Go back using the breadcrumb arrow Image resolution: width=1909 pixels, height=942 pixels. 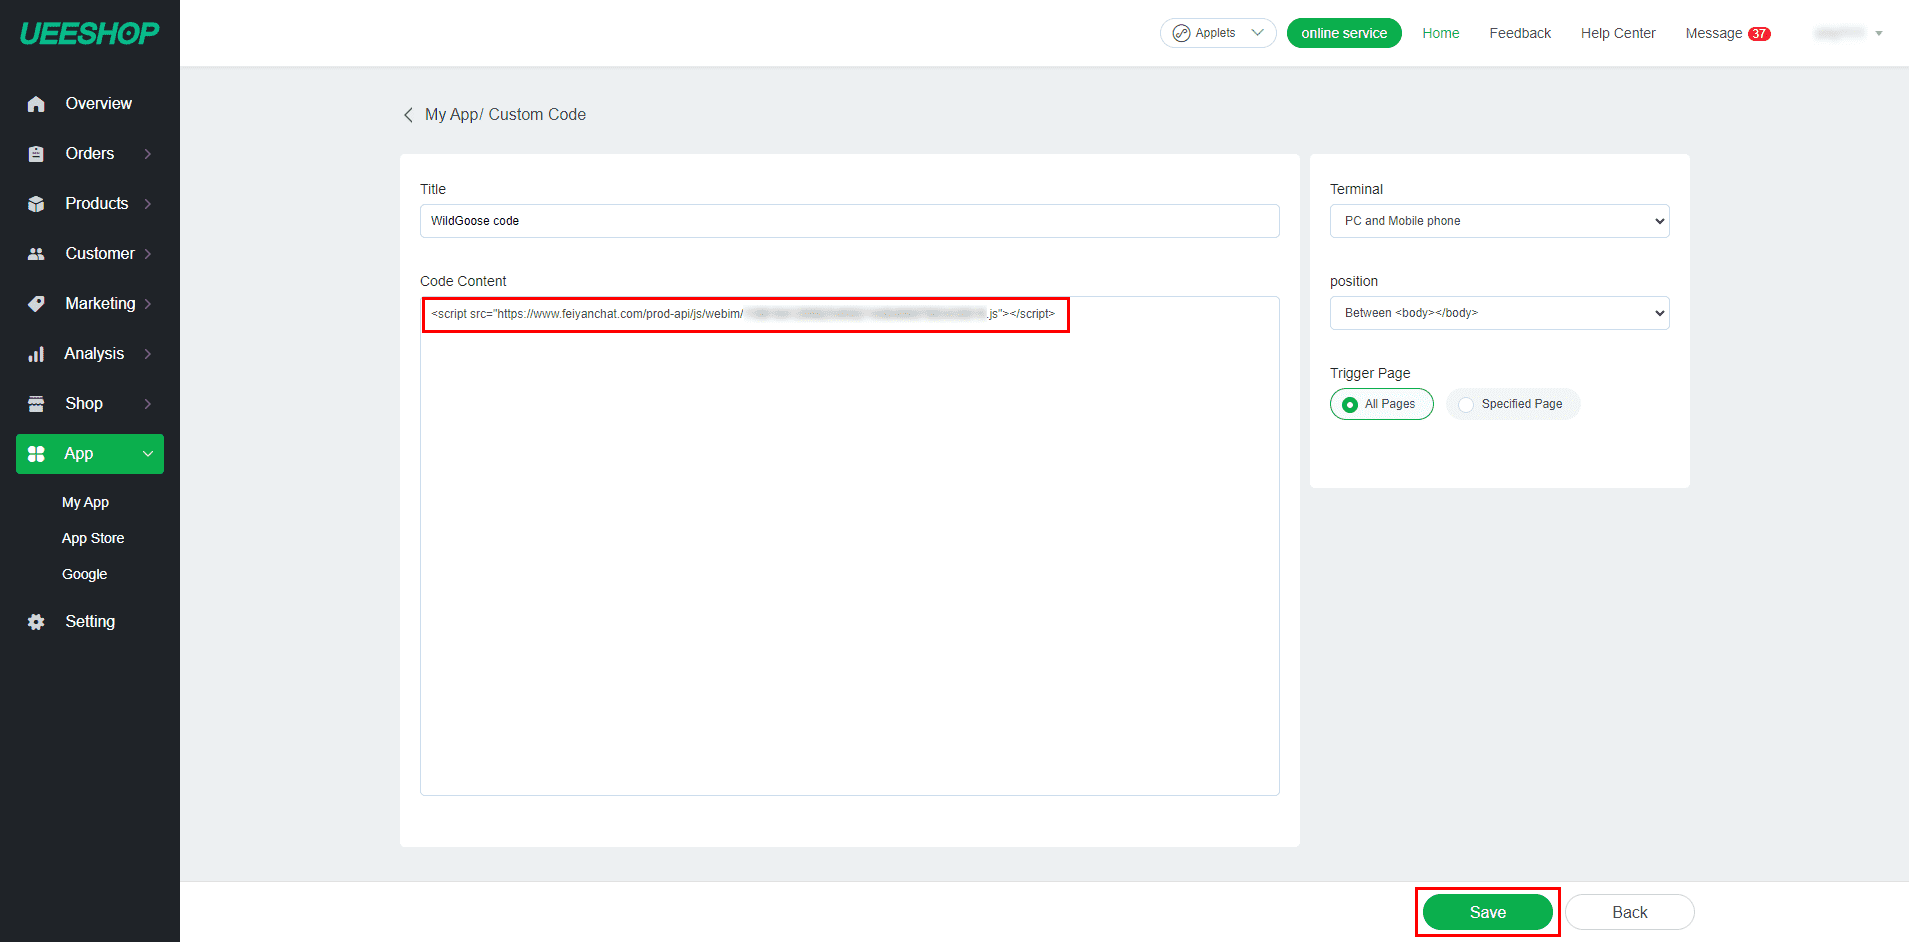(408, 115)
